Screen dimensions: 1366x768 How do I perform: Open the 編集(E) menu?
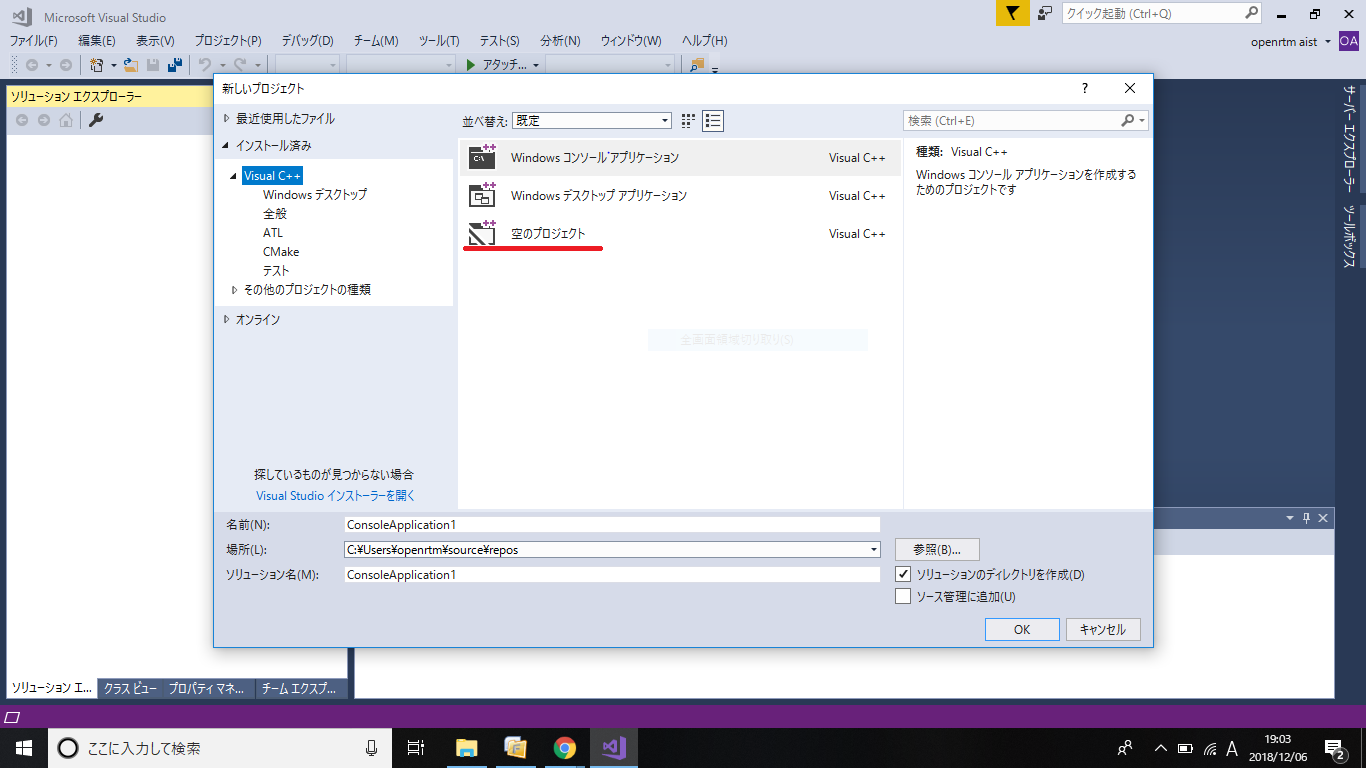[97, 41]
